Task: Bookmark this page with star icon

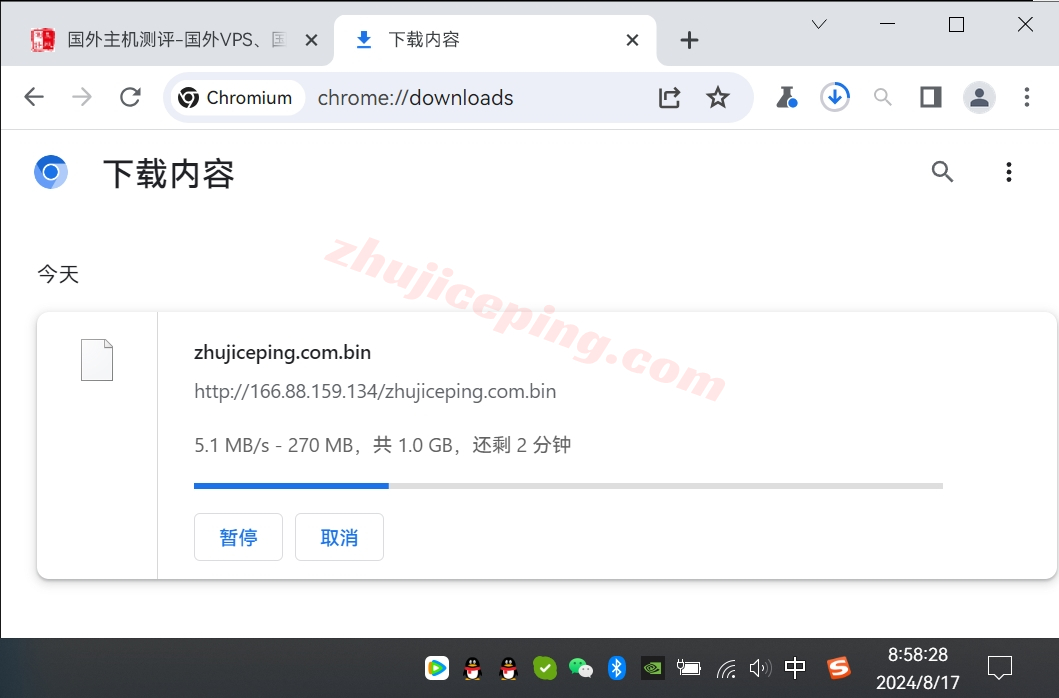Action: (x=717, y=97)
